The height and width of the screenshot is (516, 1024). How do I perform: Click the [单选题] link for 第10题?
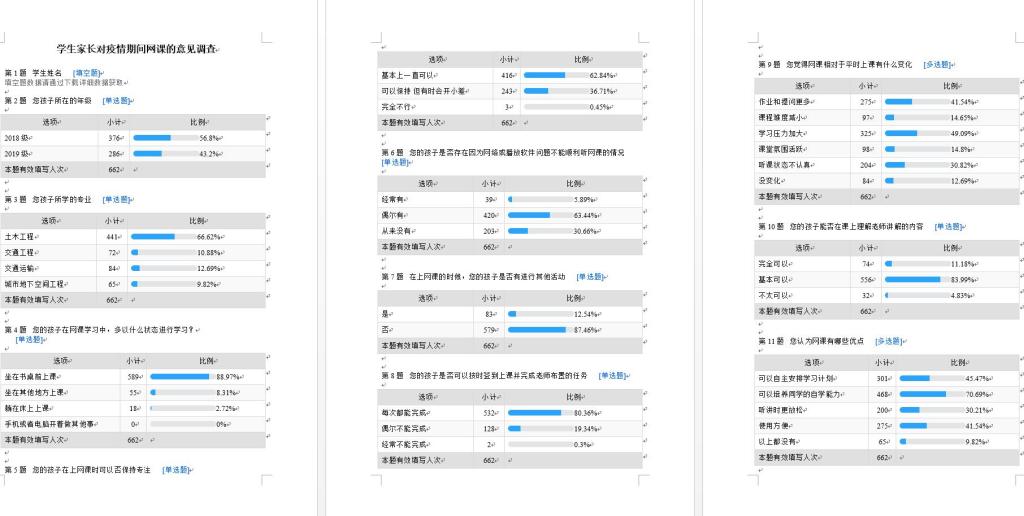[948, 226]
